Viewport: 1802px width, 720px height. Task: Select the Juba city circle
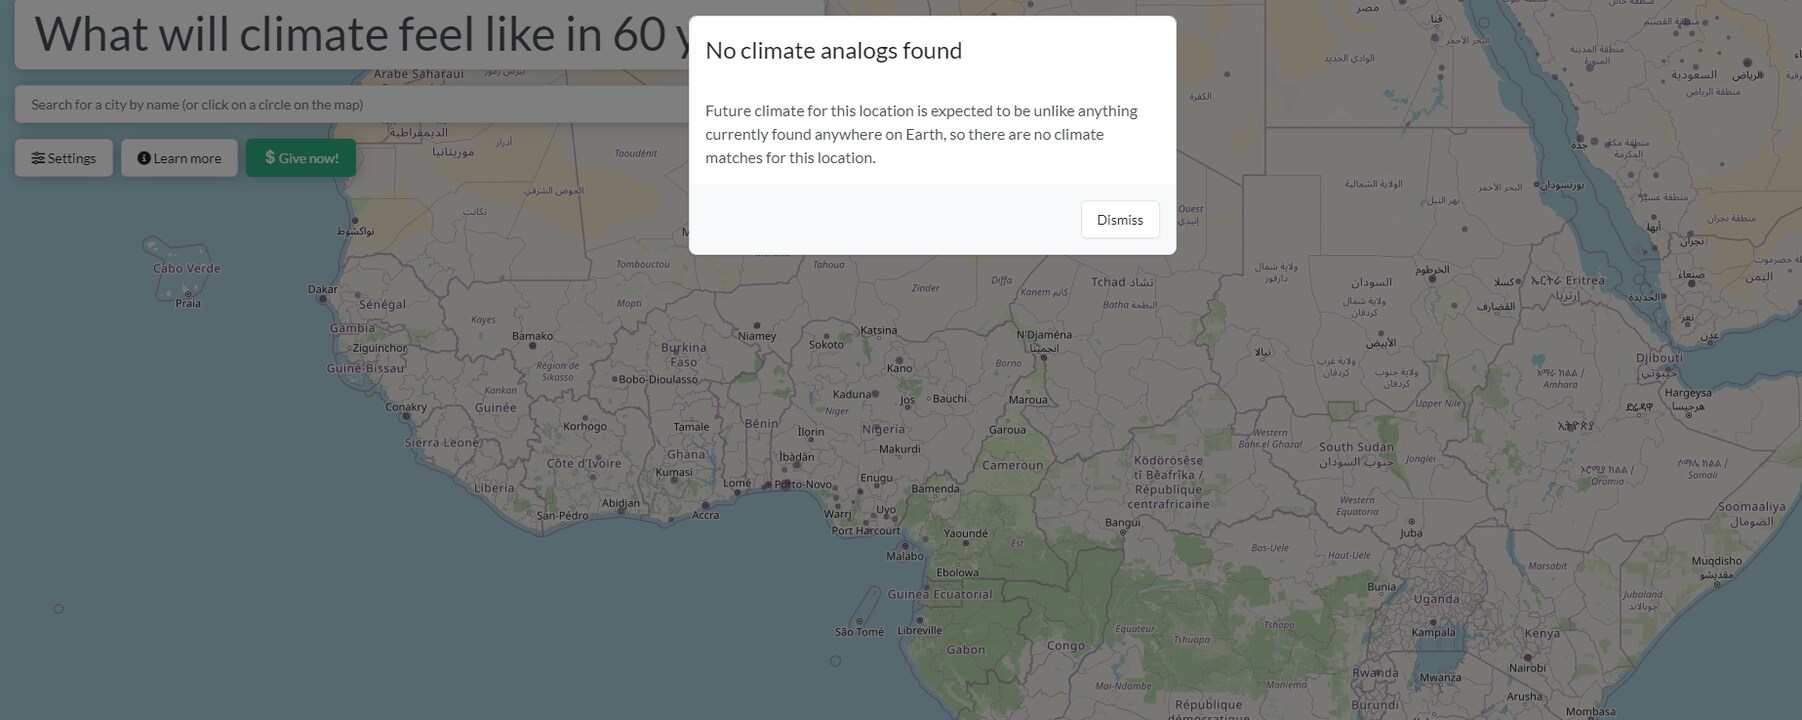pyautogui.click(x=1412, y=522)
